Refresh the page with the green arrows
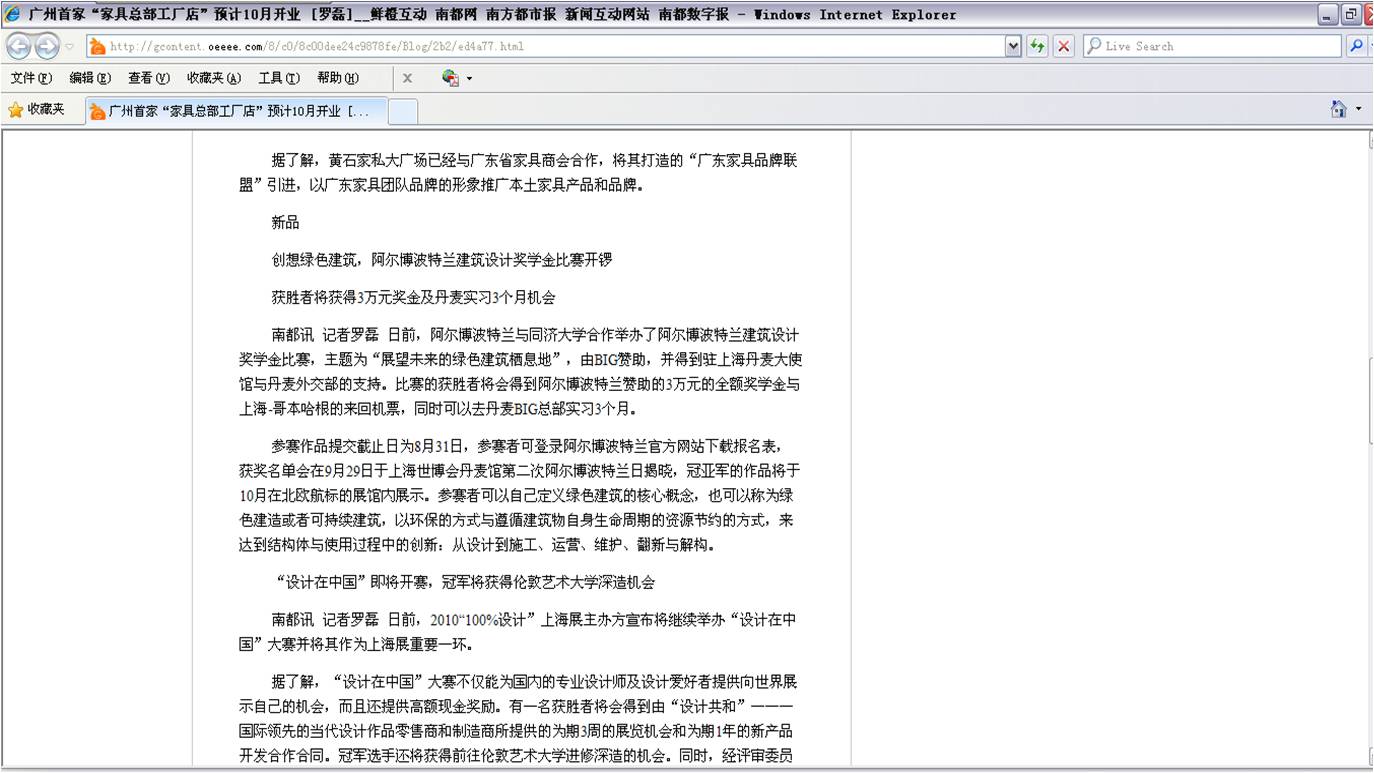The height and width of the screenshot is (773, 1374). [x=1037, y=46]
